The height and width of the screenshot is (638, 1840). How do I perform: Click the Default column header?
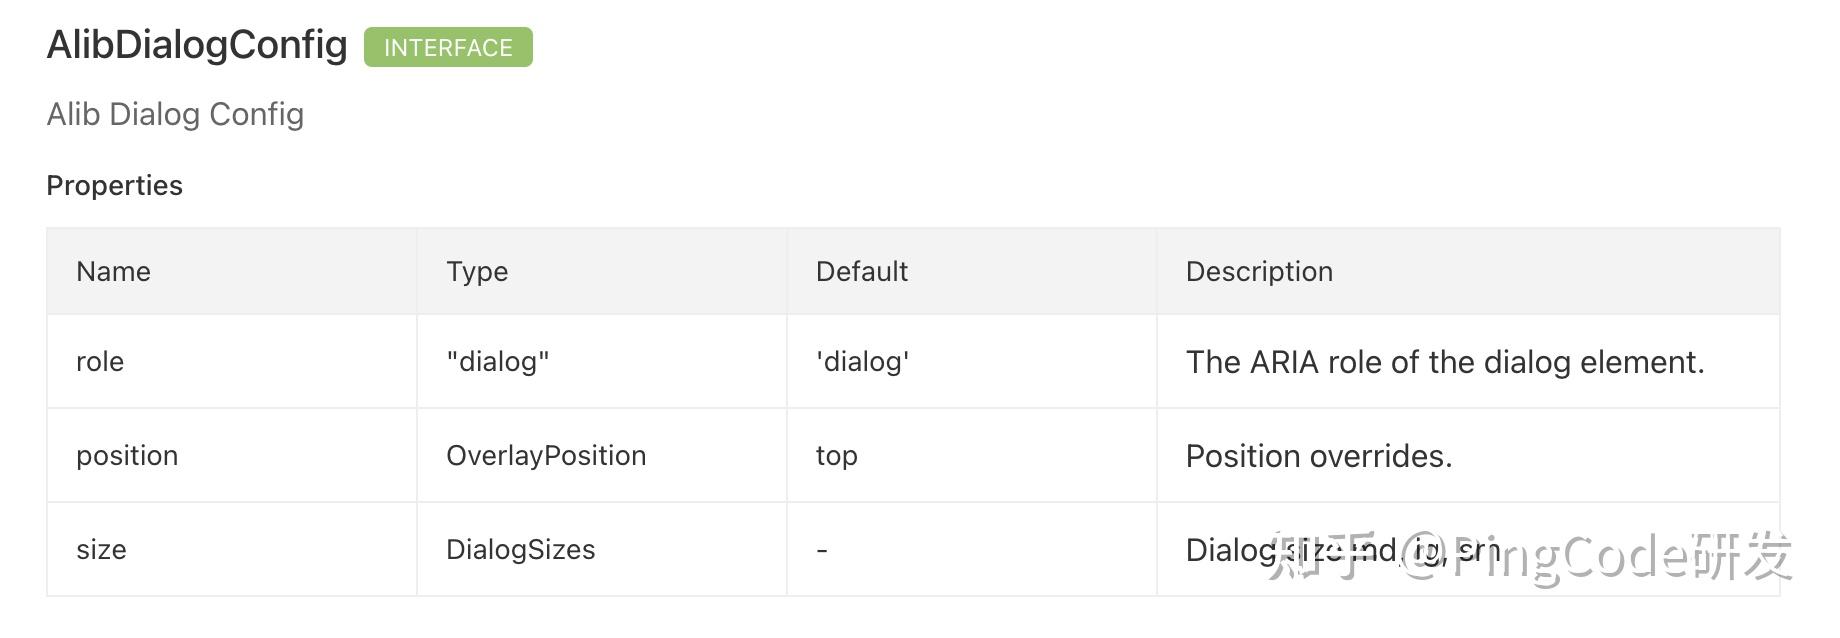862,271
